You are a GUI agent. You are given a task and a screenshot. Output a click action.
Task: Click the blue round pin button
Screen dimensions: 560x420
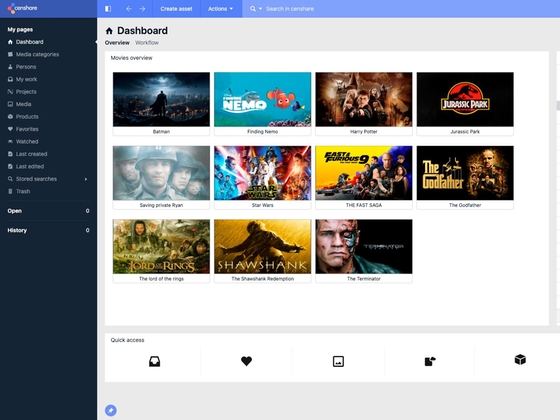(x=111, y=410)
